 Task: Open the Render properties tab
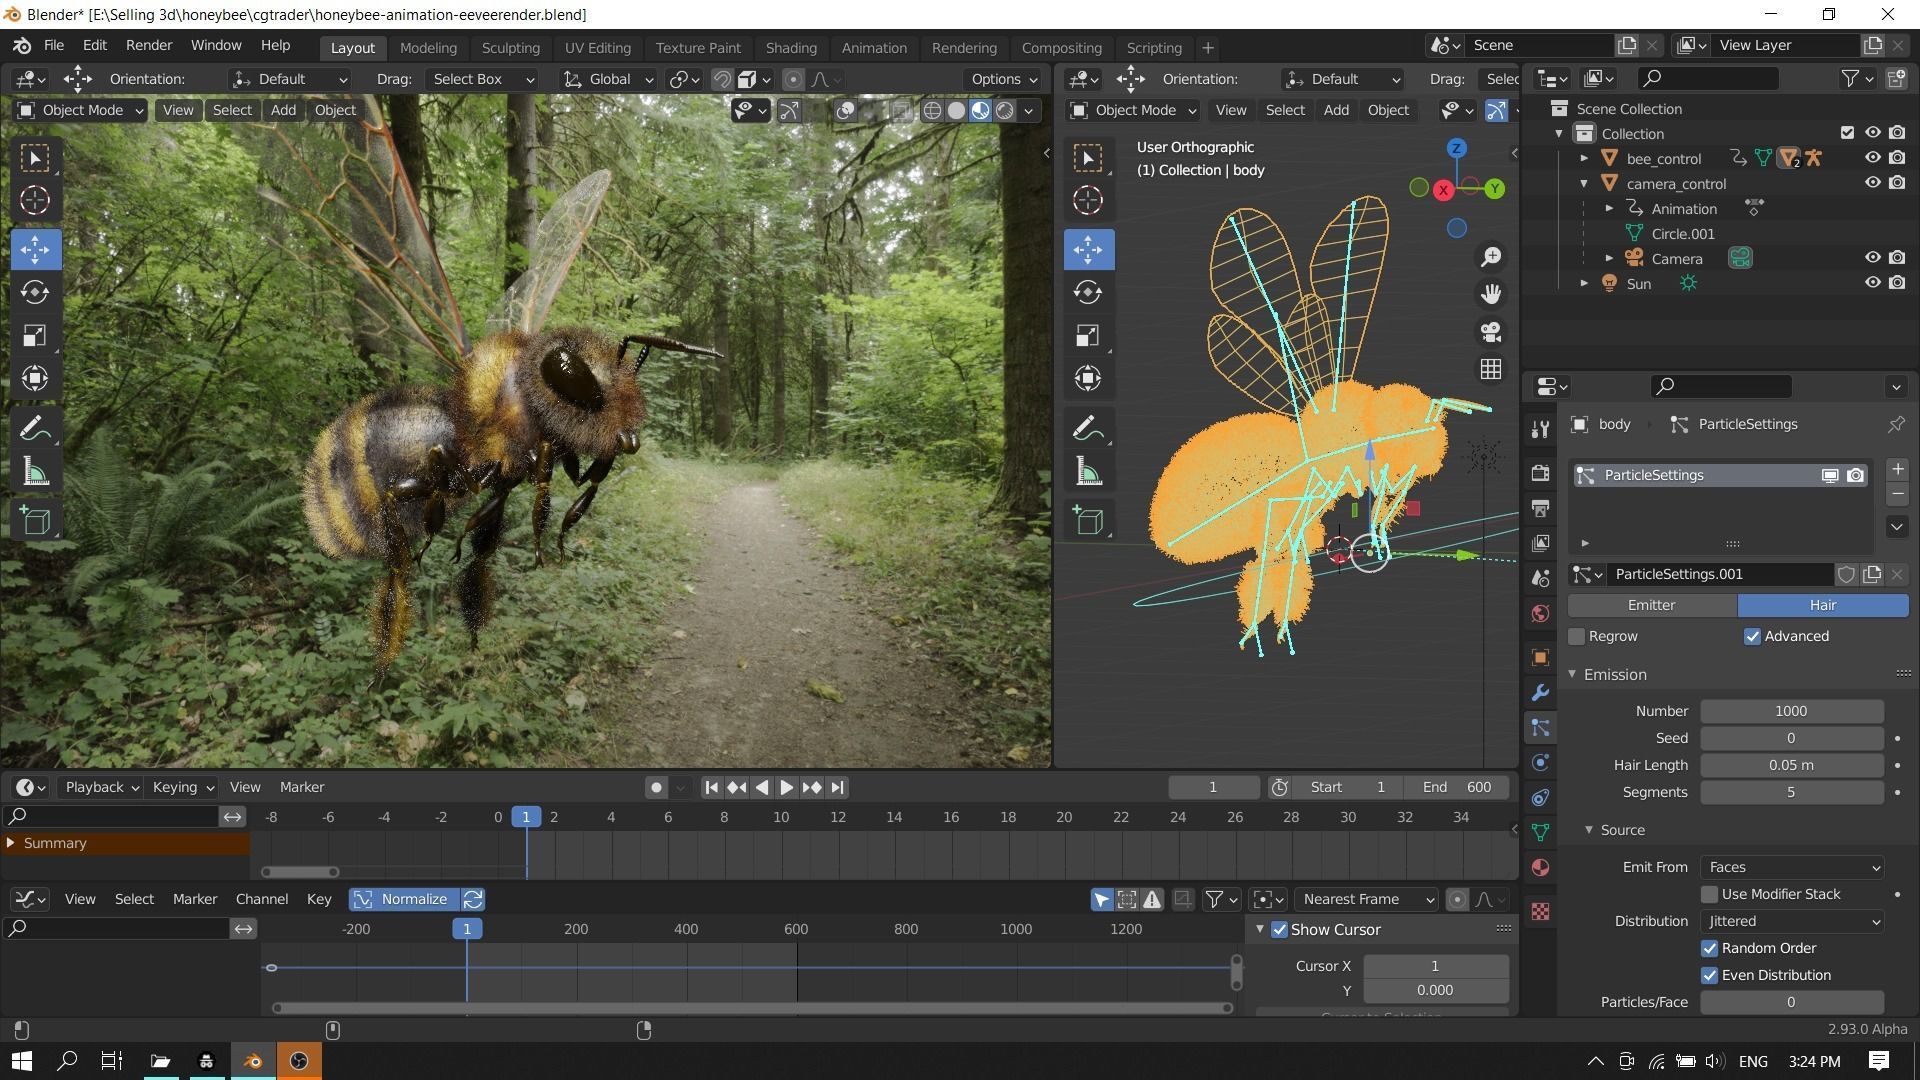[1540, 472]
